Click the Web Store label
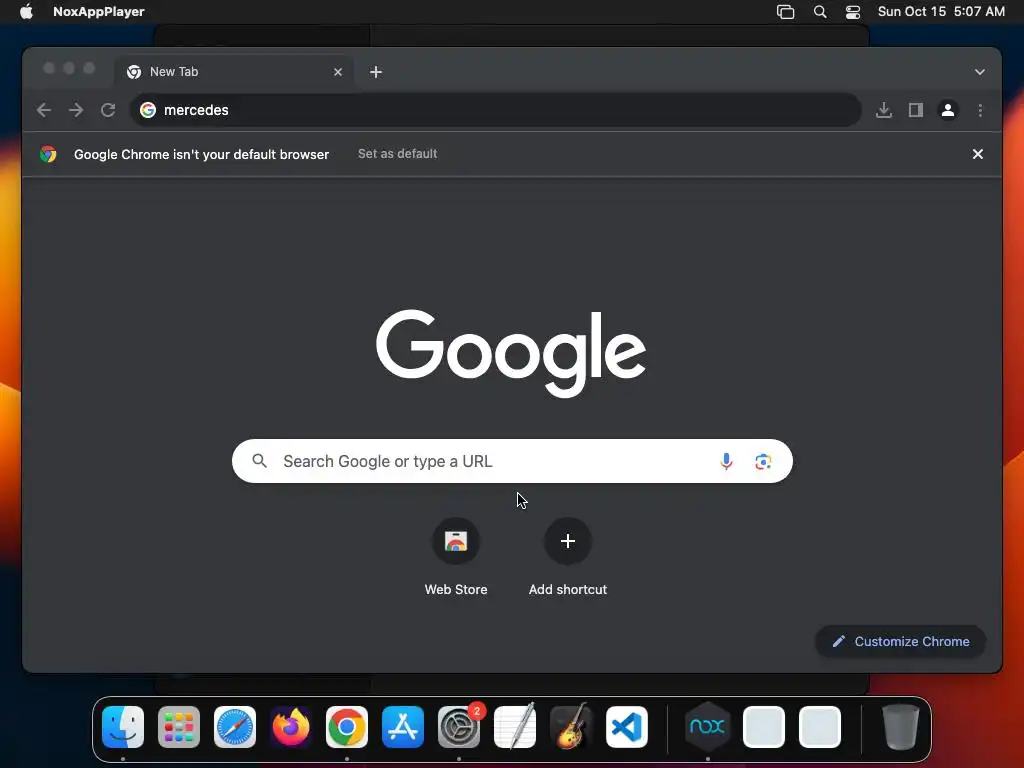This screenshot has width=1024, height=768. pos(456,590)
